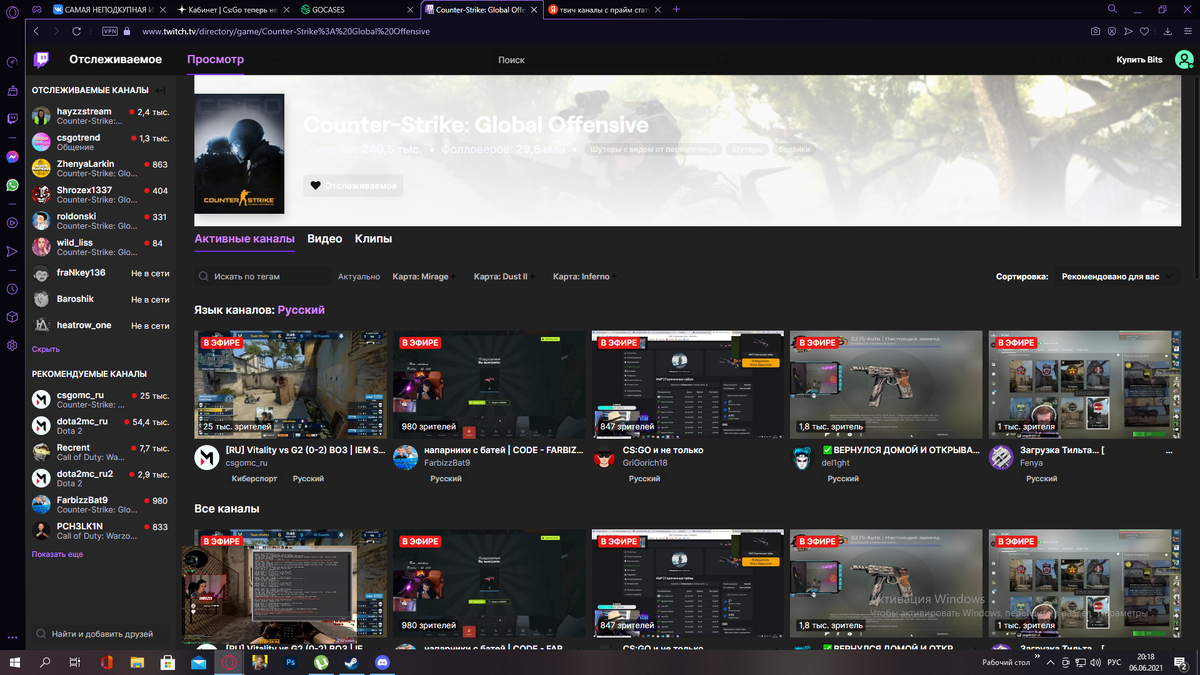Screen dimensions: 1200x675
Task: Open History clock icon in sidebar
Action: pyautogui.click(x=12, y=289)
